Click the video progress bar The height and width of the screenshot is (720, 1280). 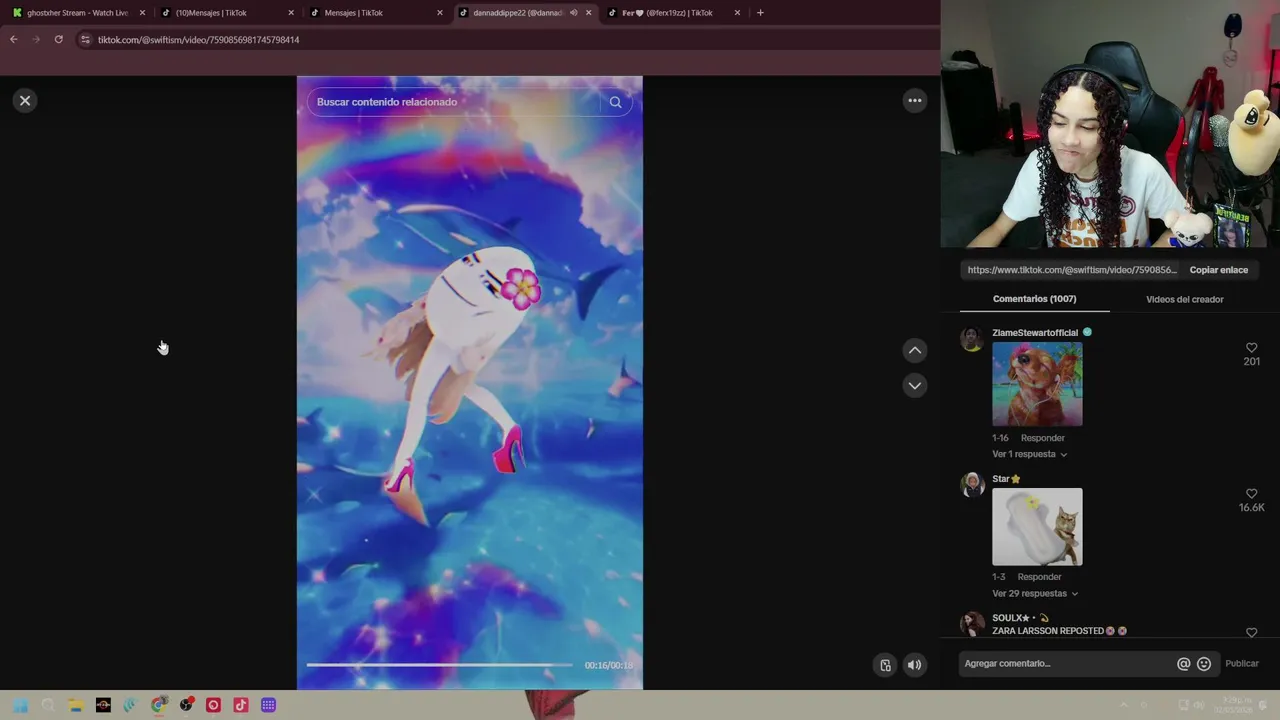click(439, 665)
